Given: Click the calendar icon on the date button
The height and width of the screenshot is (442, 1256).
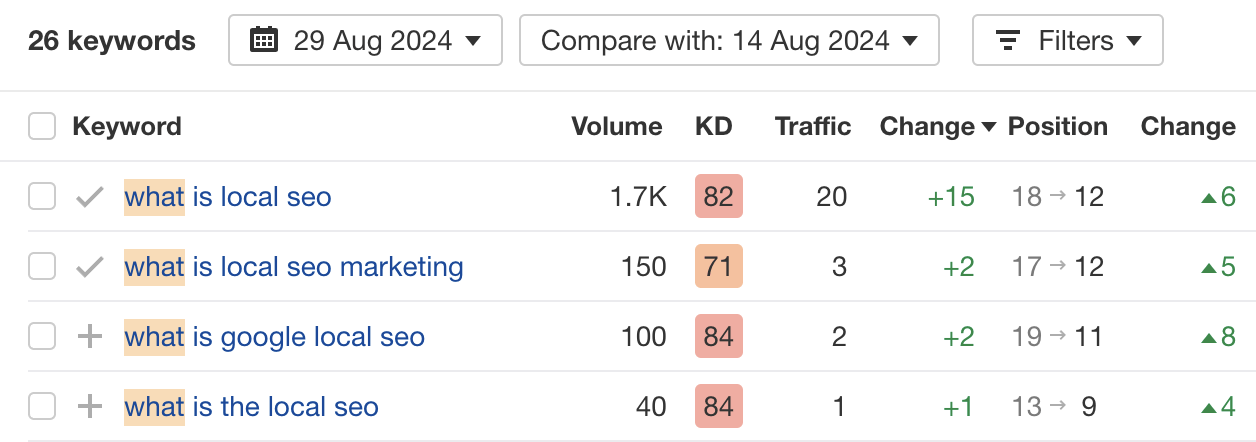Looking at the screenshot, I should [264, 41].
